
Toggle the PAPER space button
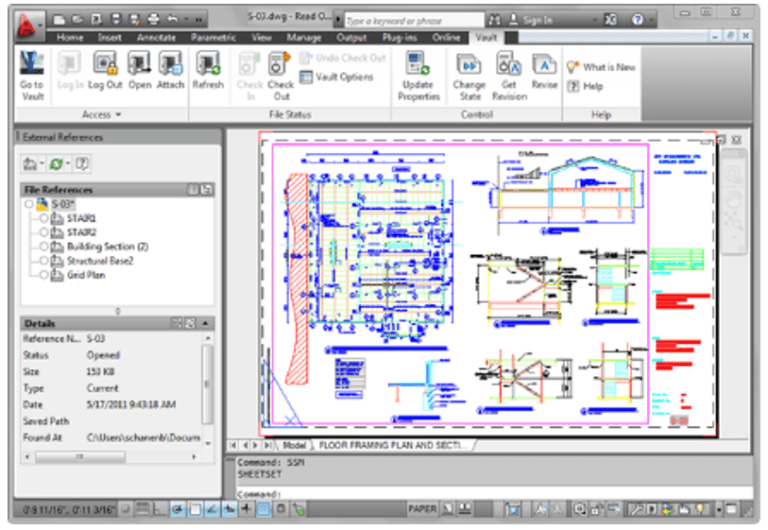(422, 509)
